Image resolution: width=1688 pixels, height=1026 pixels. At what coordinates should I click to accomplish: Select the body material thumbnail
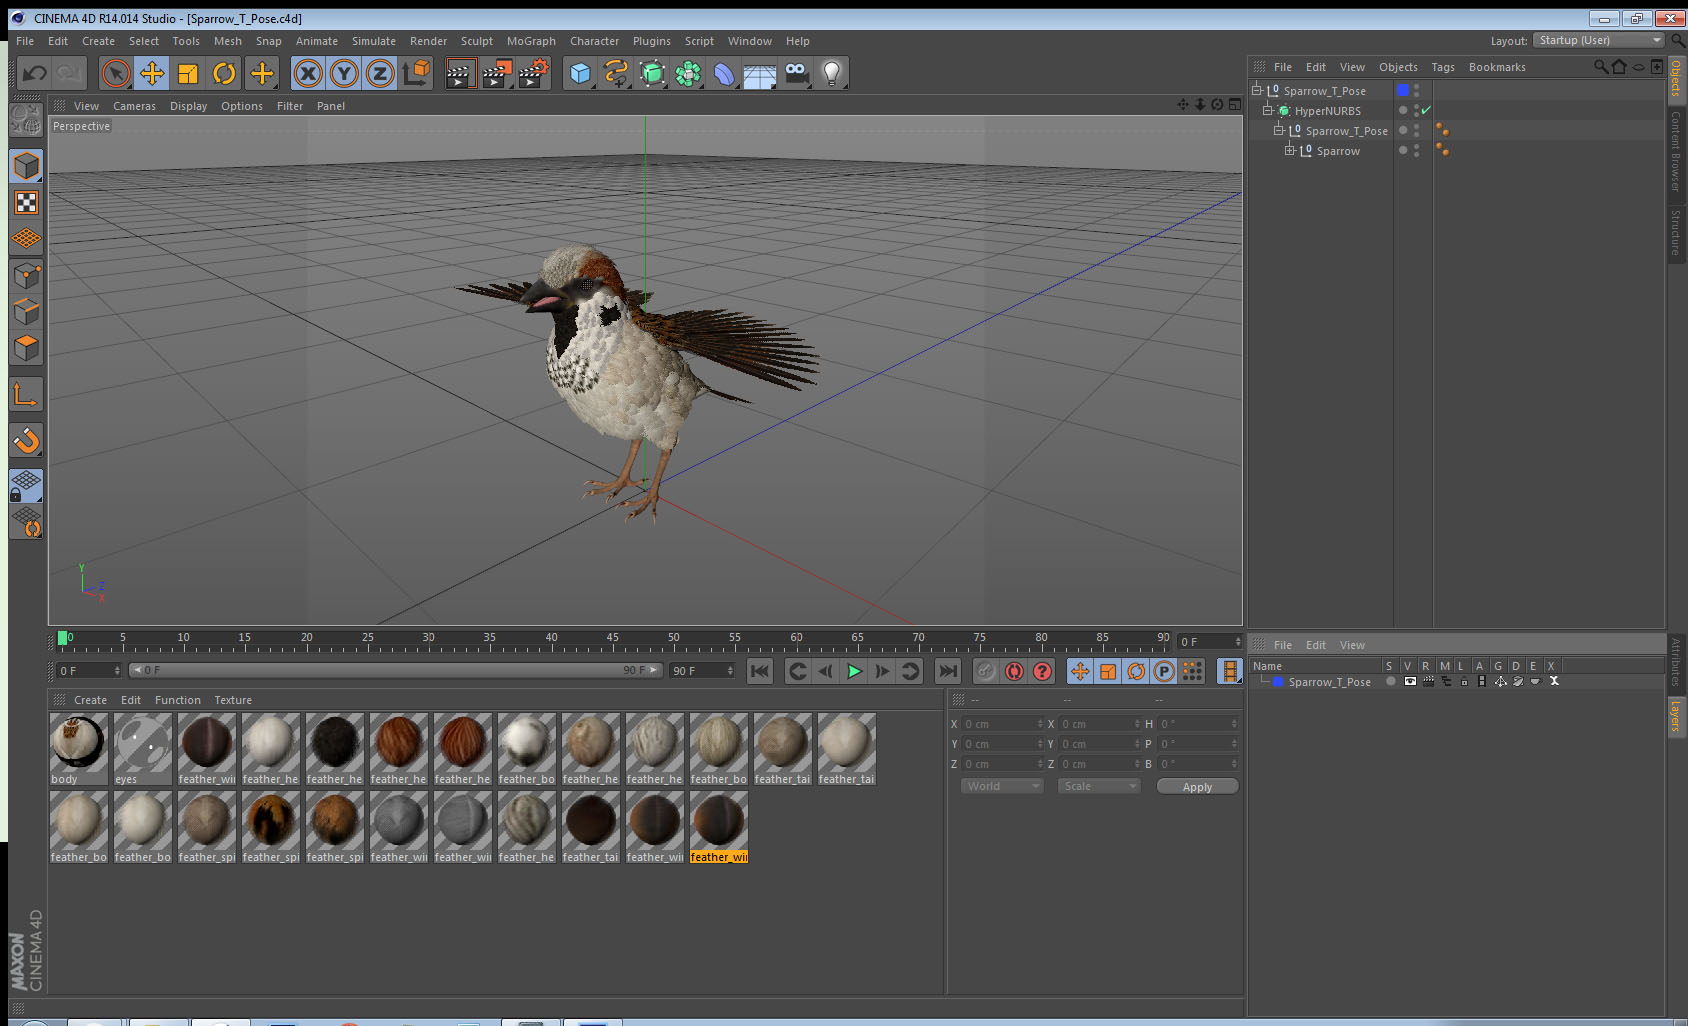click(x=79, y=749)
